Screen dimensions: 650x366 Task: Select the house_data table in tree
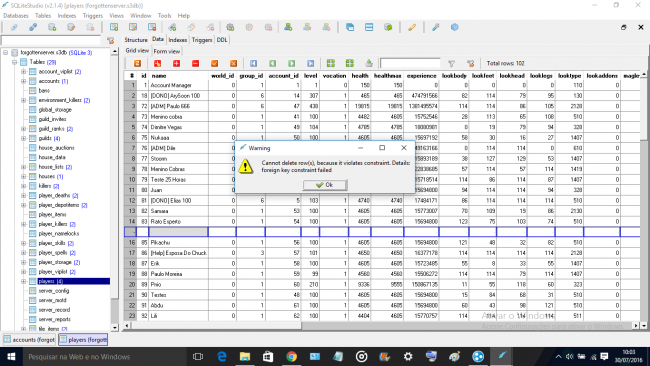tap(52, 158)
